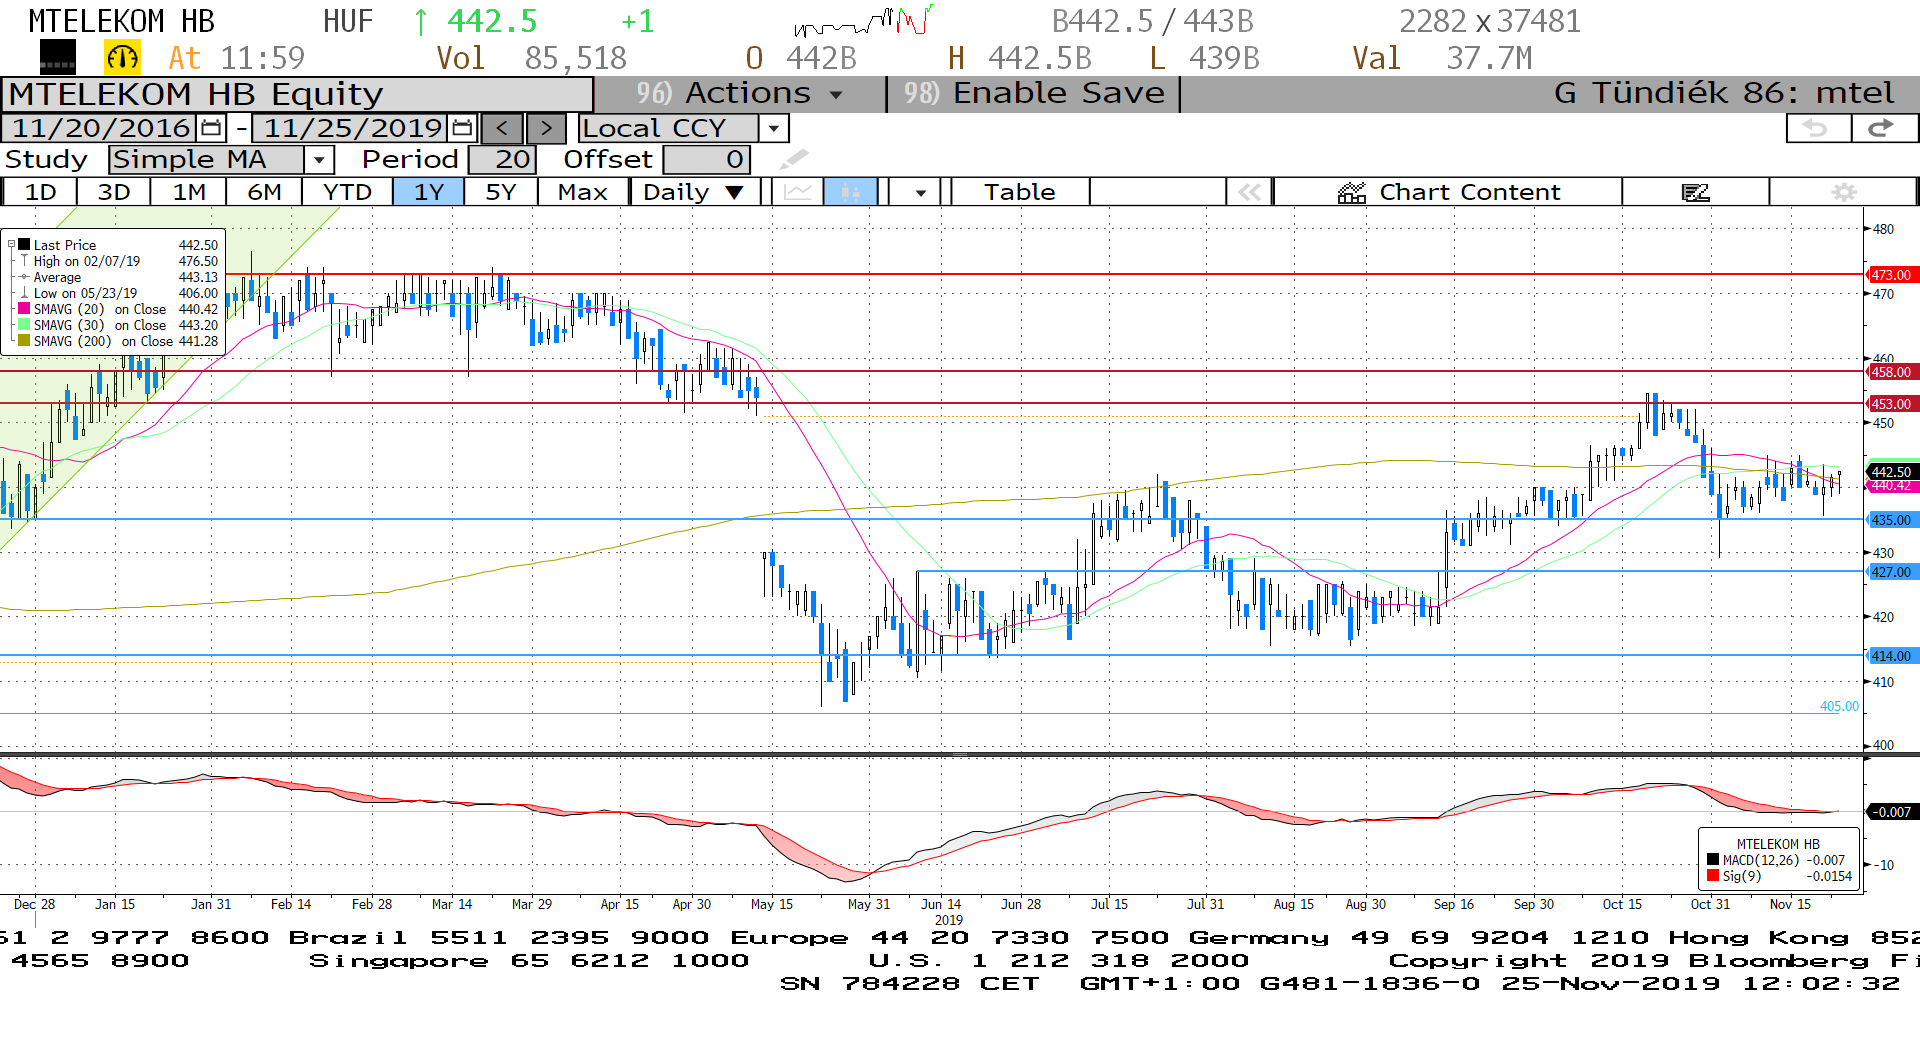Expand the Simple MA study dropdown
This screenshot has width=1920, height=1039.
tap(319, 159)
